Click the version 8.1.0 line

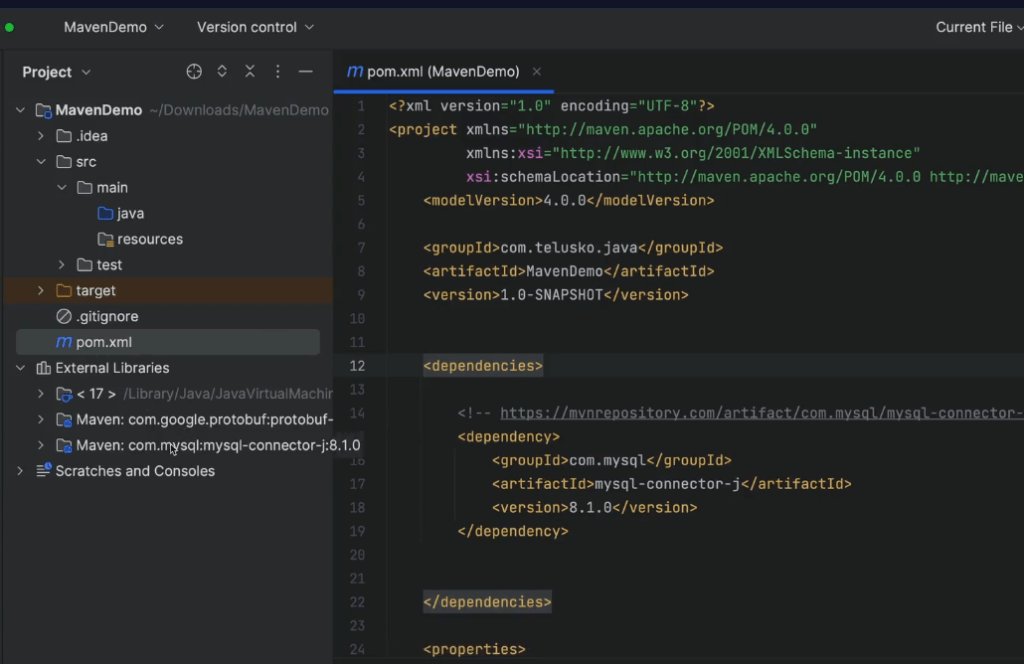pos(594,507)
